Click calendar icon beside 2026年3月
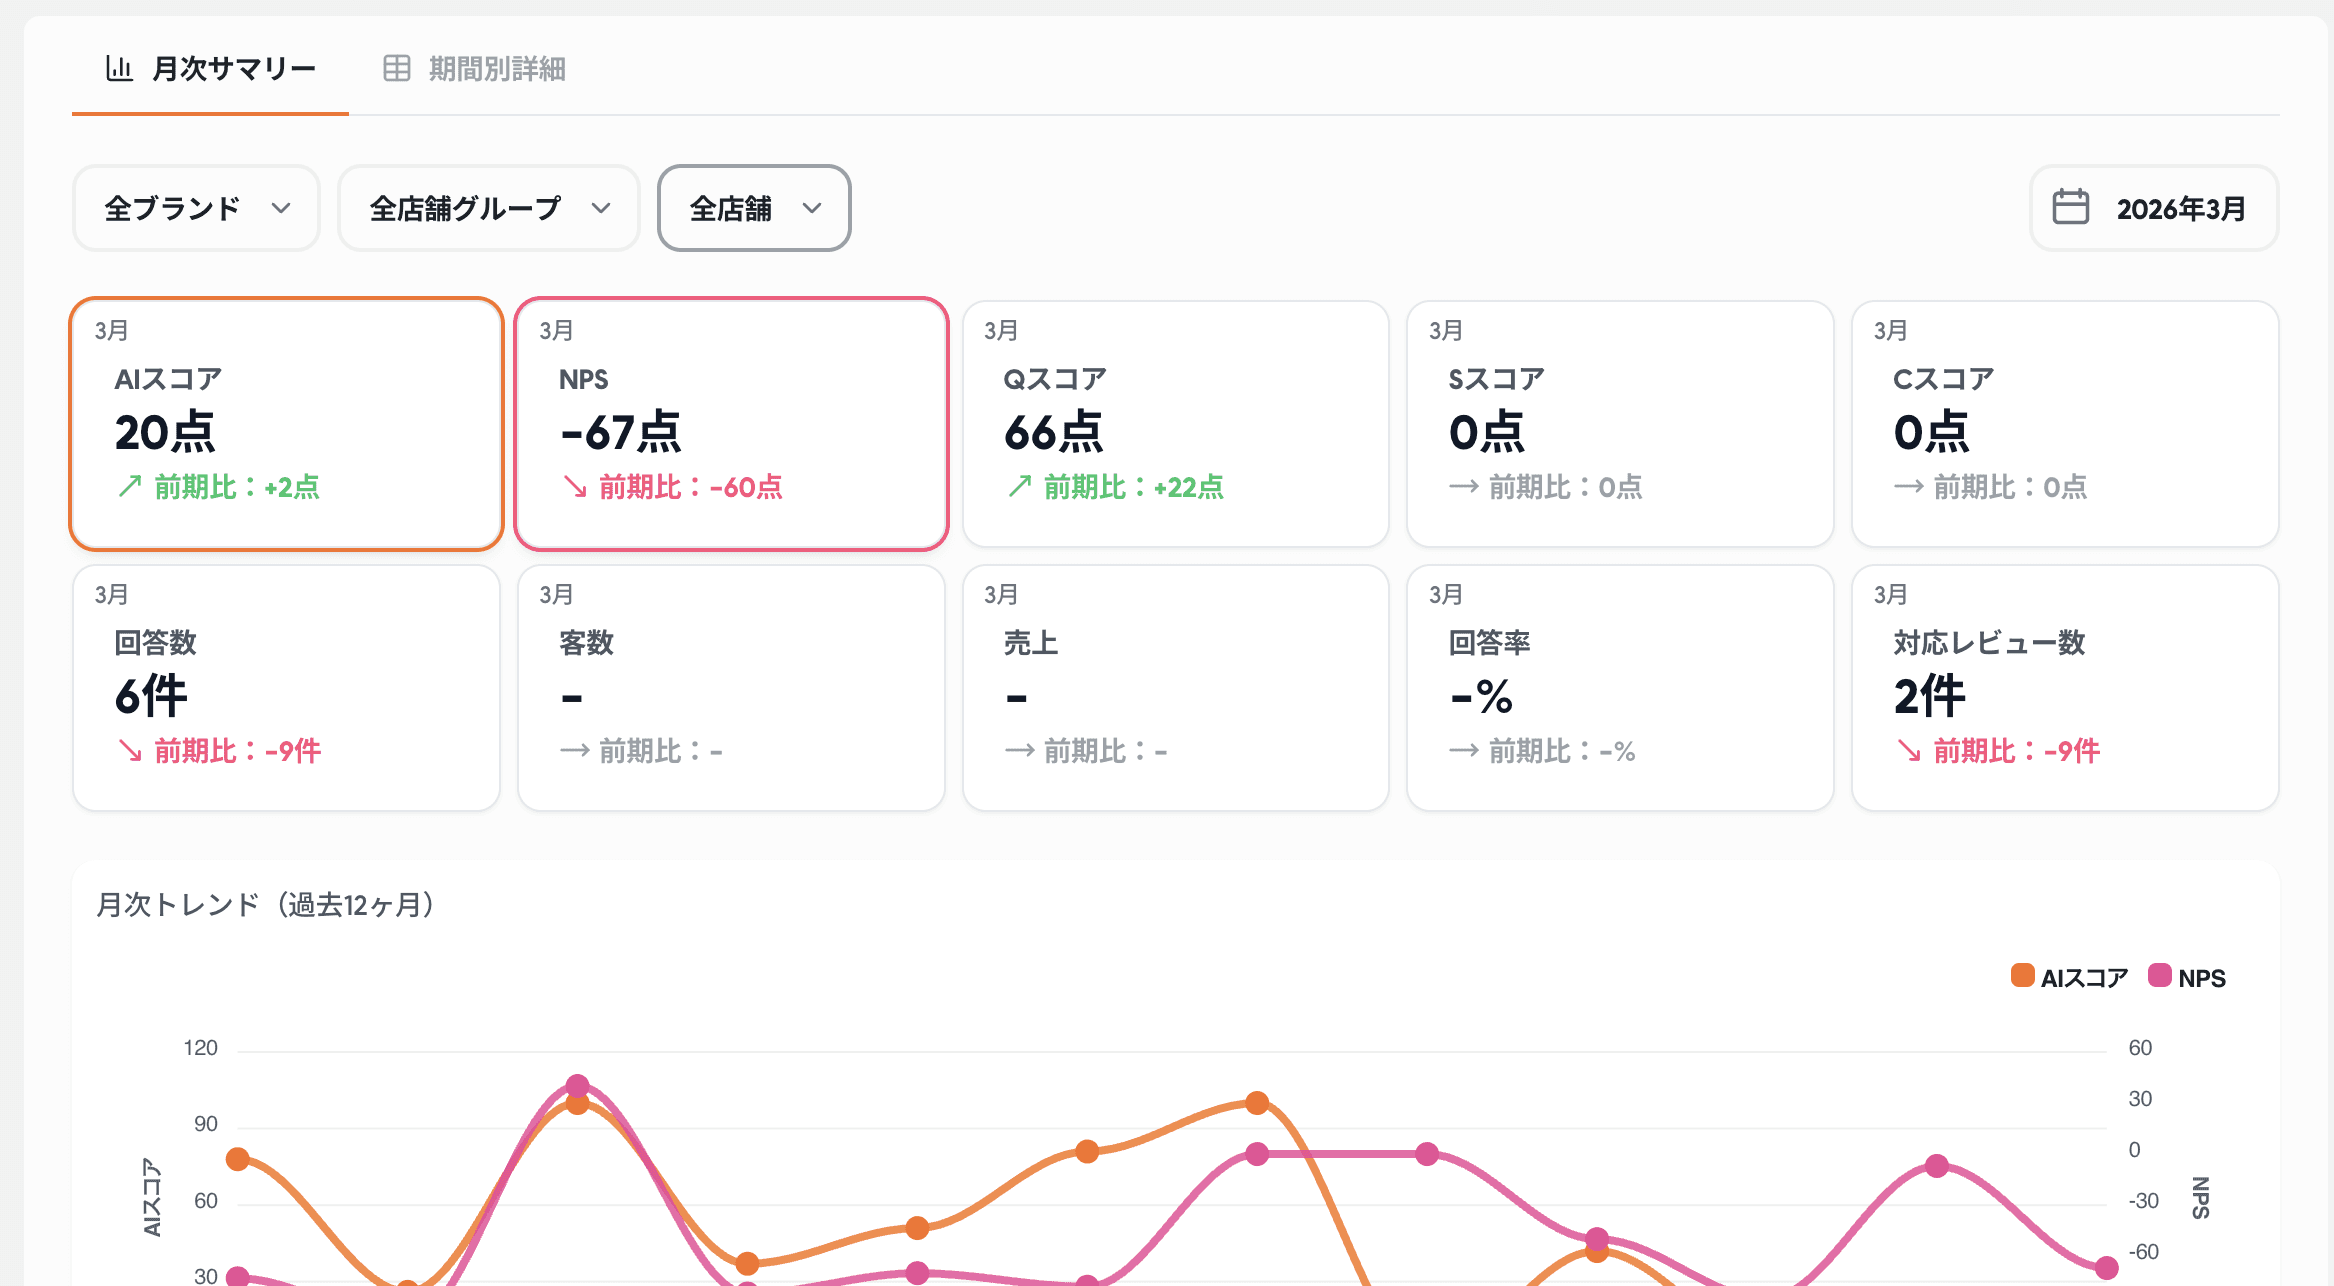This screenshot has height=1286, width=2334. [2070, 208]
